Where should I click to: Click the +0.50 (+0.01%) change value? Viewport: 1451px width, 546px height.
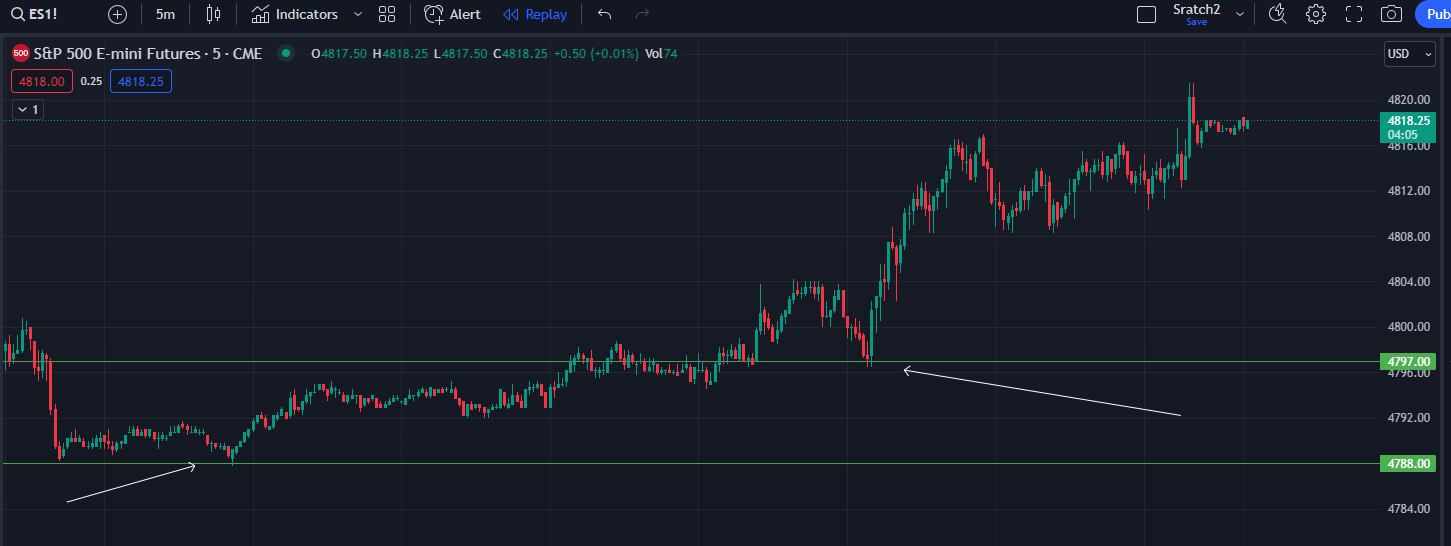click(597, 53)
